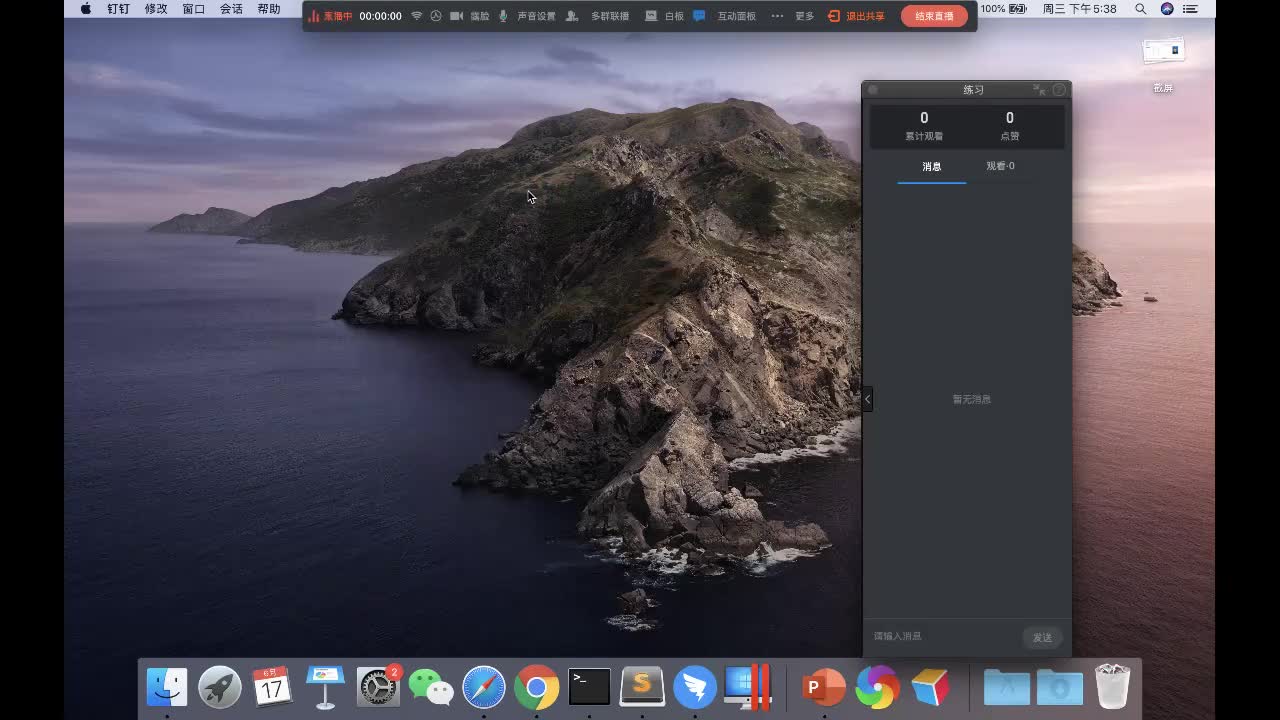Collapse the 练习 panel using the side arrow

867,399
